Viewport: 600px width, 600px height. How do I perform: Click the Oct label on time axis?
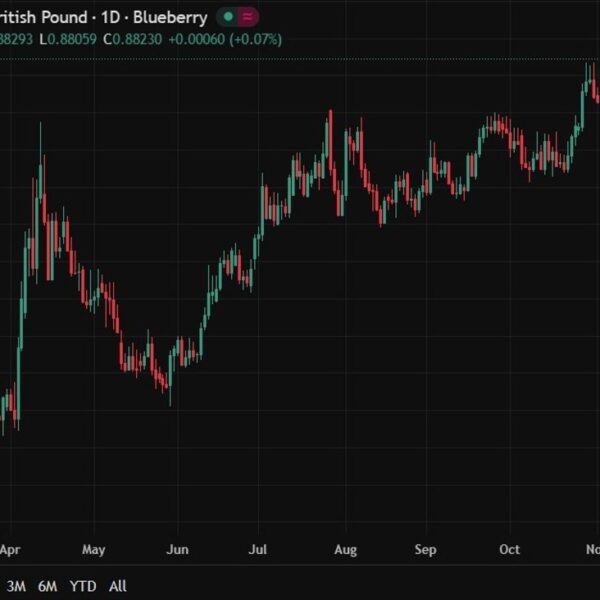click(x=510, y=550)
